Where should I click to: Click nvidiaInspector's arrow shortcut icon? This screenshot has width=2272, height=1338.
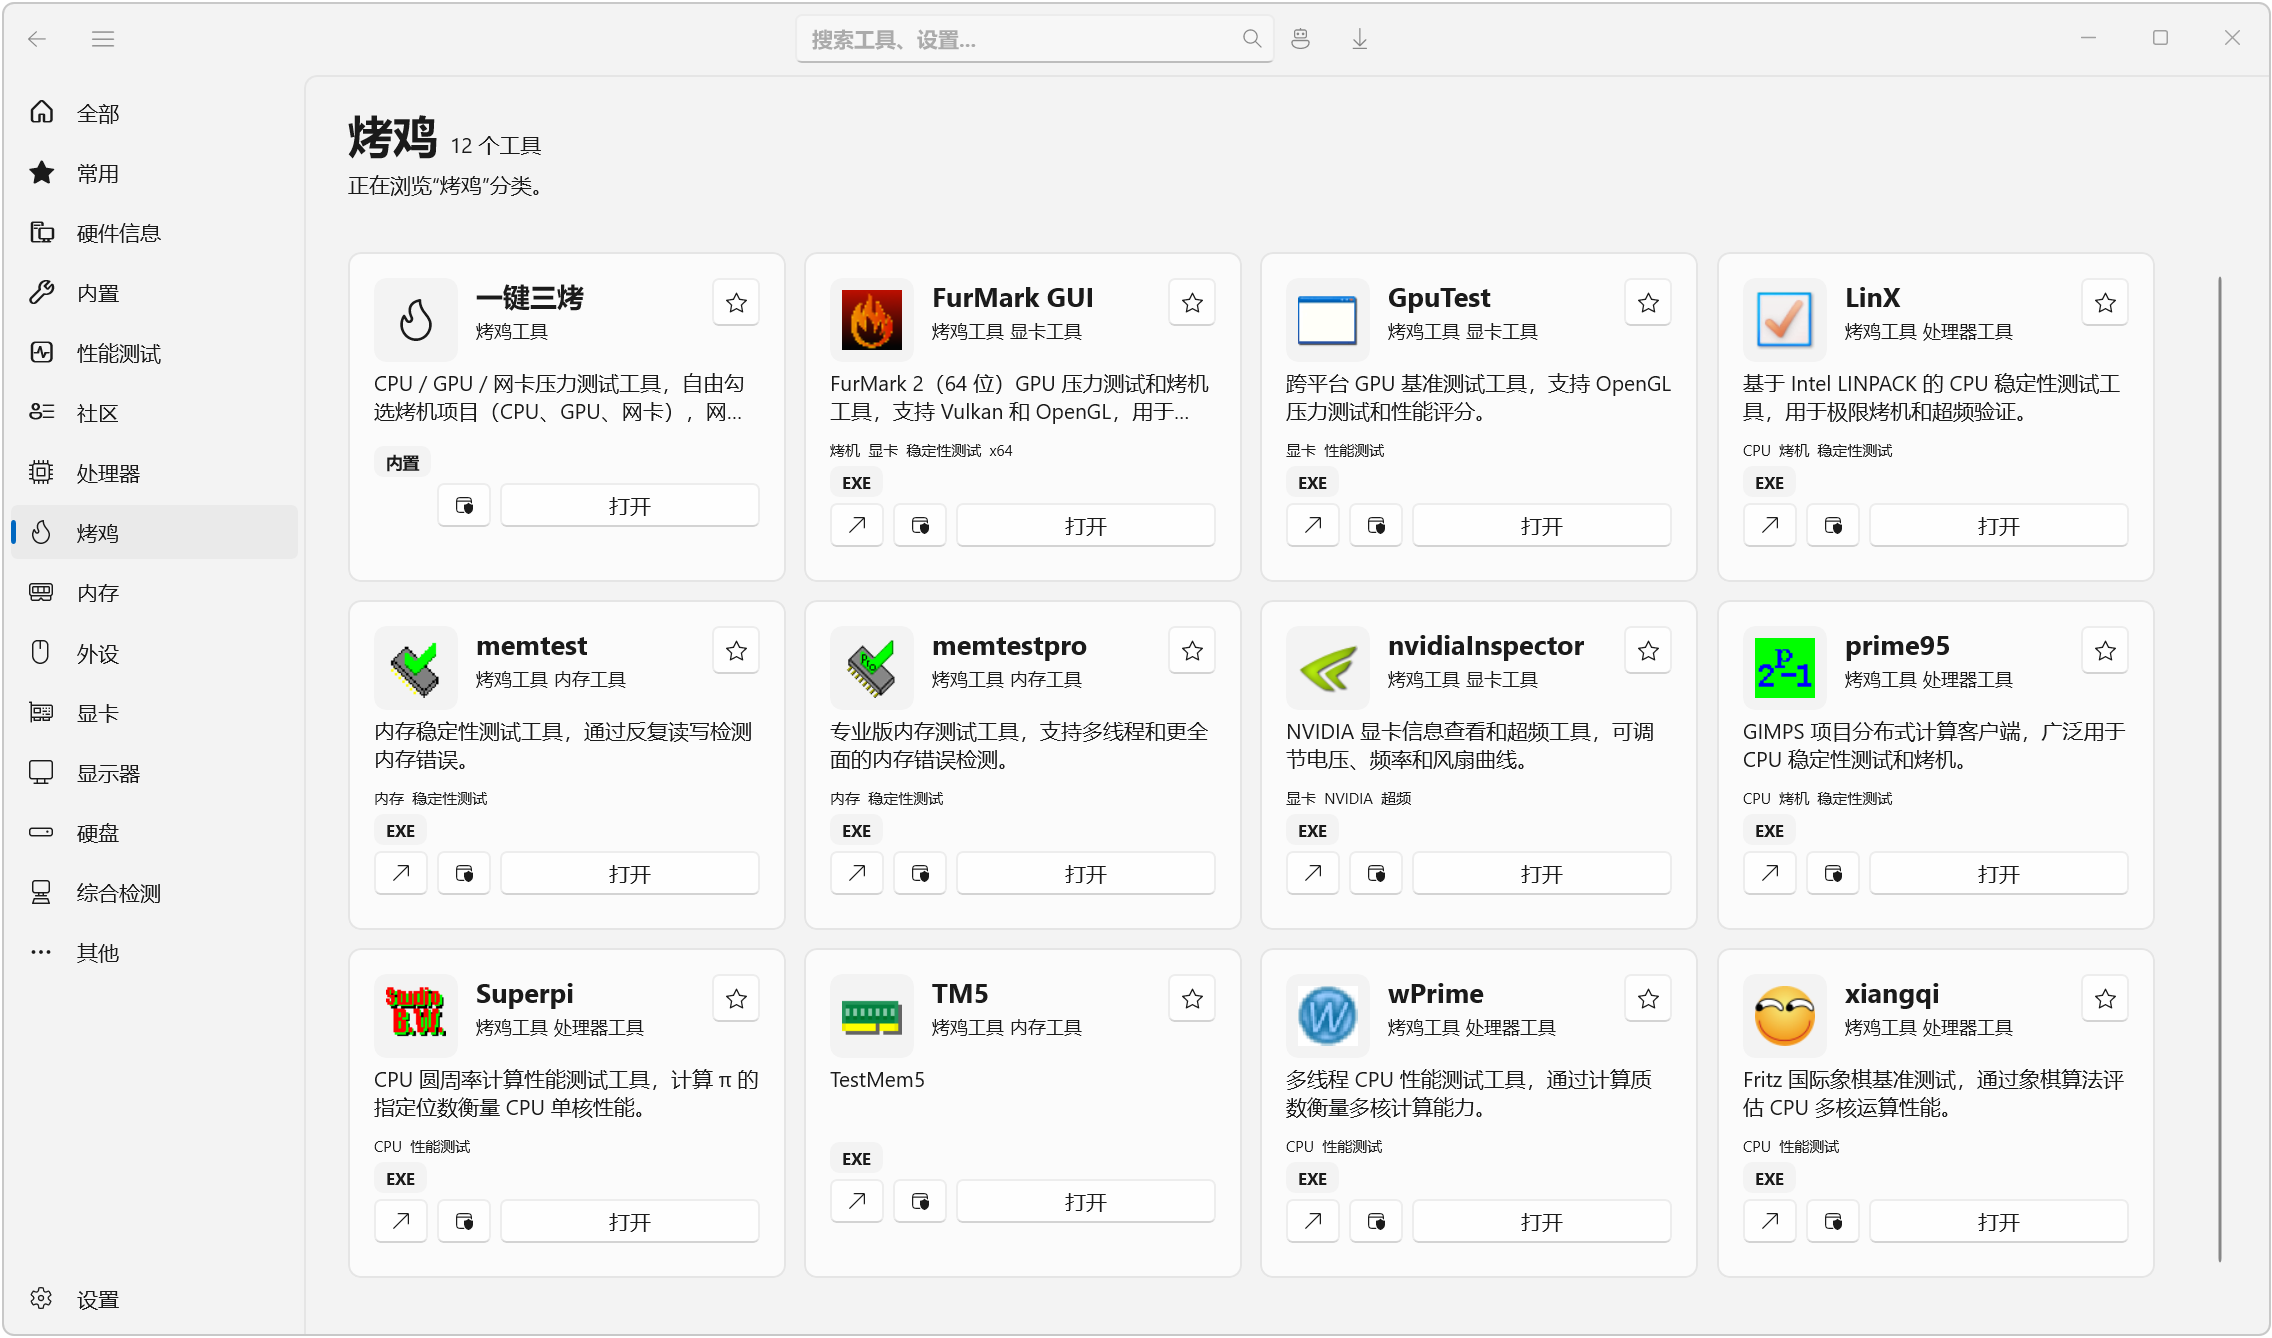point(1313,873)
